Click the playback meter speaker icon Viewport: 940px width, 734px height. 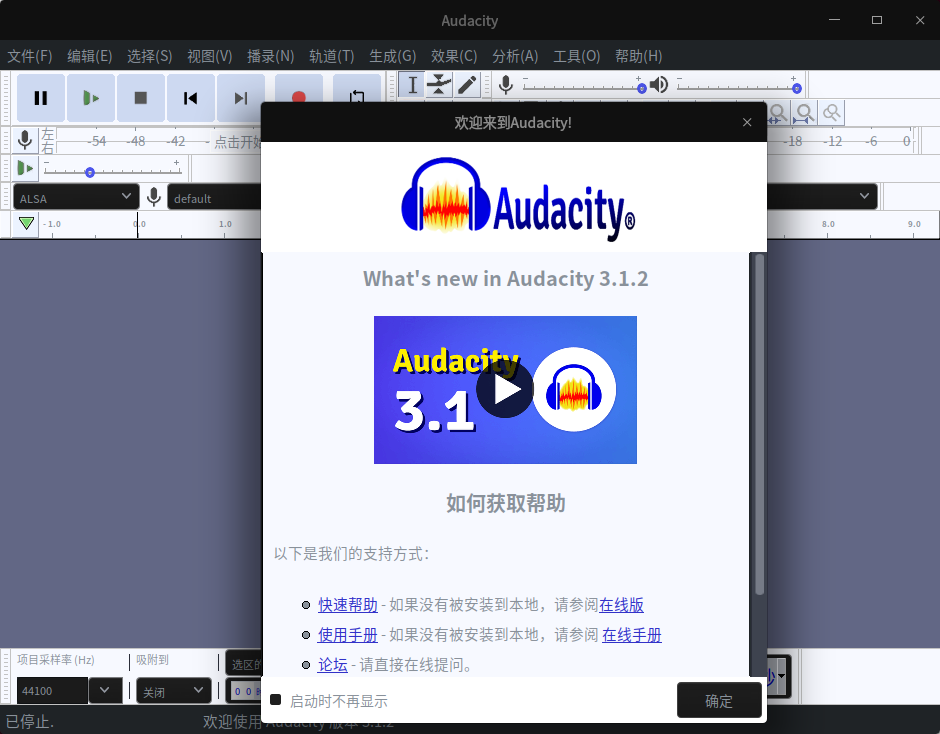point(659,84)
